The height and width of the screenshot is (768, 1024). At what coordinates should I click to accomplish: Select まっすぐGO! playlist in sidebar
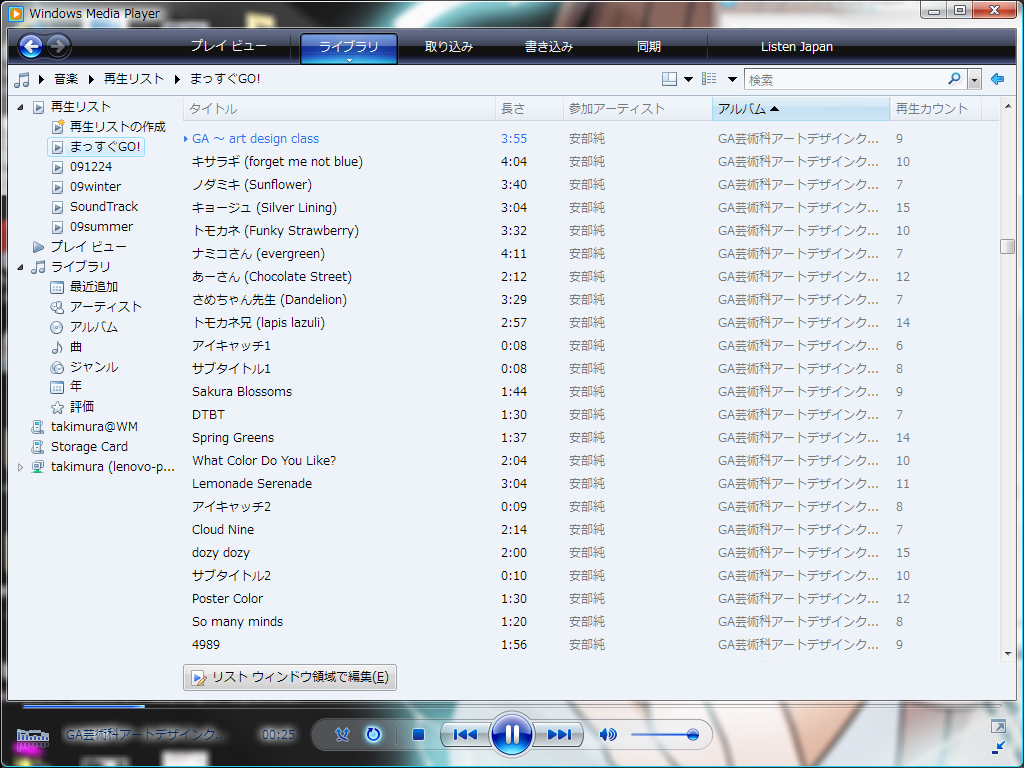pyautogui.click(x=96, y=147)
